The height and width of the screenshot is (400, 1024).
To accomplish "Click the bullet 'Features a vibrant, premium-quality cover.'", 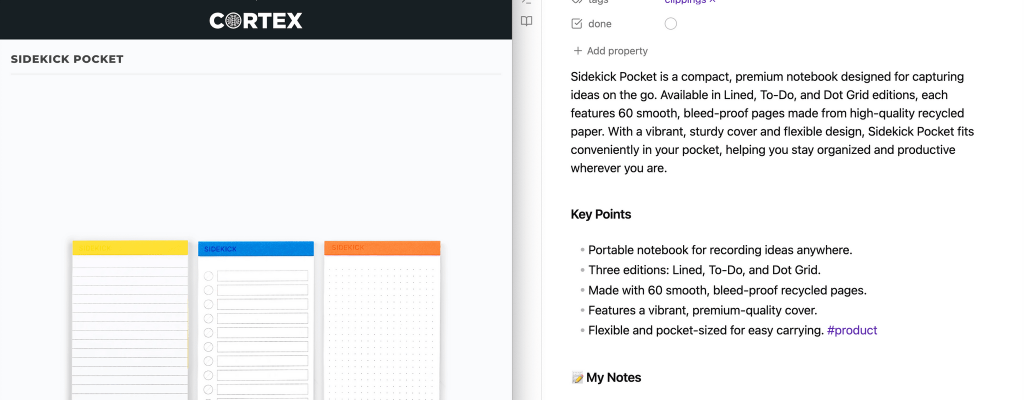I will [x=702, y=310].
